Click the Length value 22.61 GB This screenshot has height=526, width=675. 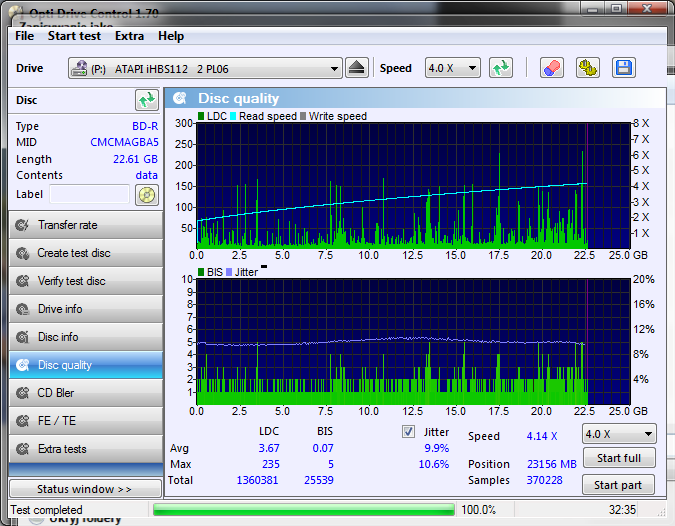(x=135, y=159)
